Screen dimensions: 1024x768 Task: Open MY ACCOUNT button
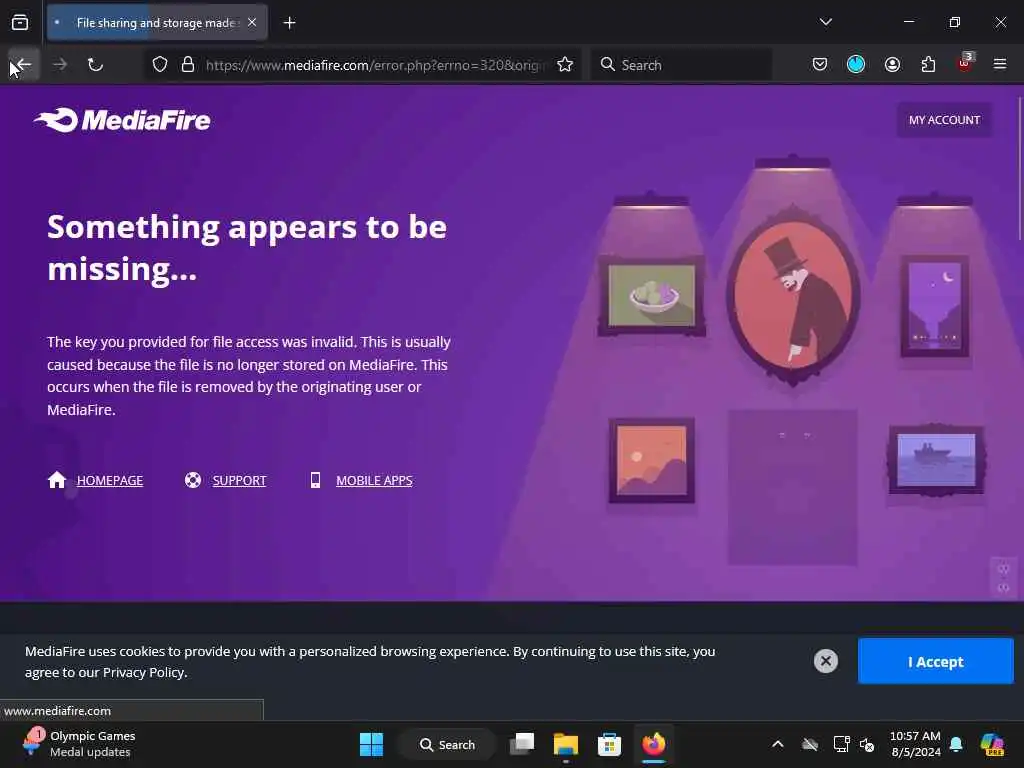[x=944, y=120]
